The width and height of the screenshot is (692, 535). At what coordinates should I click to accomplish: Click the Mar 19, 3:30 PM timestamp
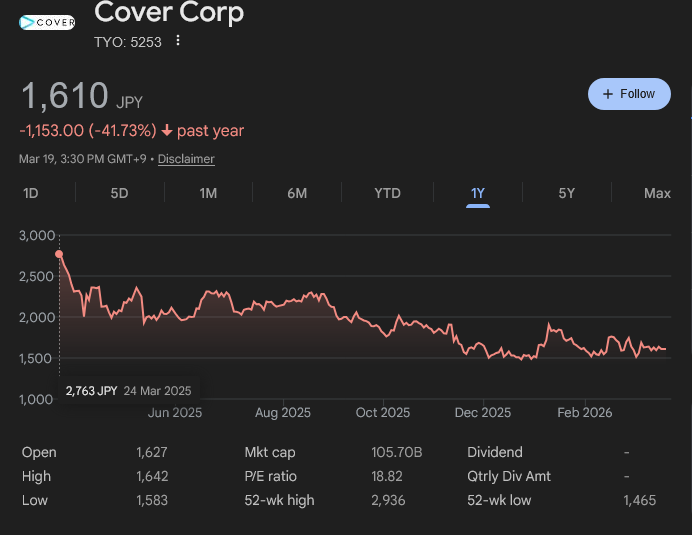(x=83, y=159)
